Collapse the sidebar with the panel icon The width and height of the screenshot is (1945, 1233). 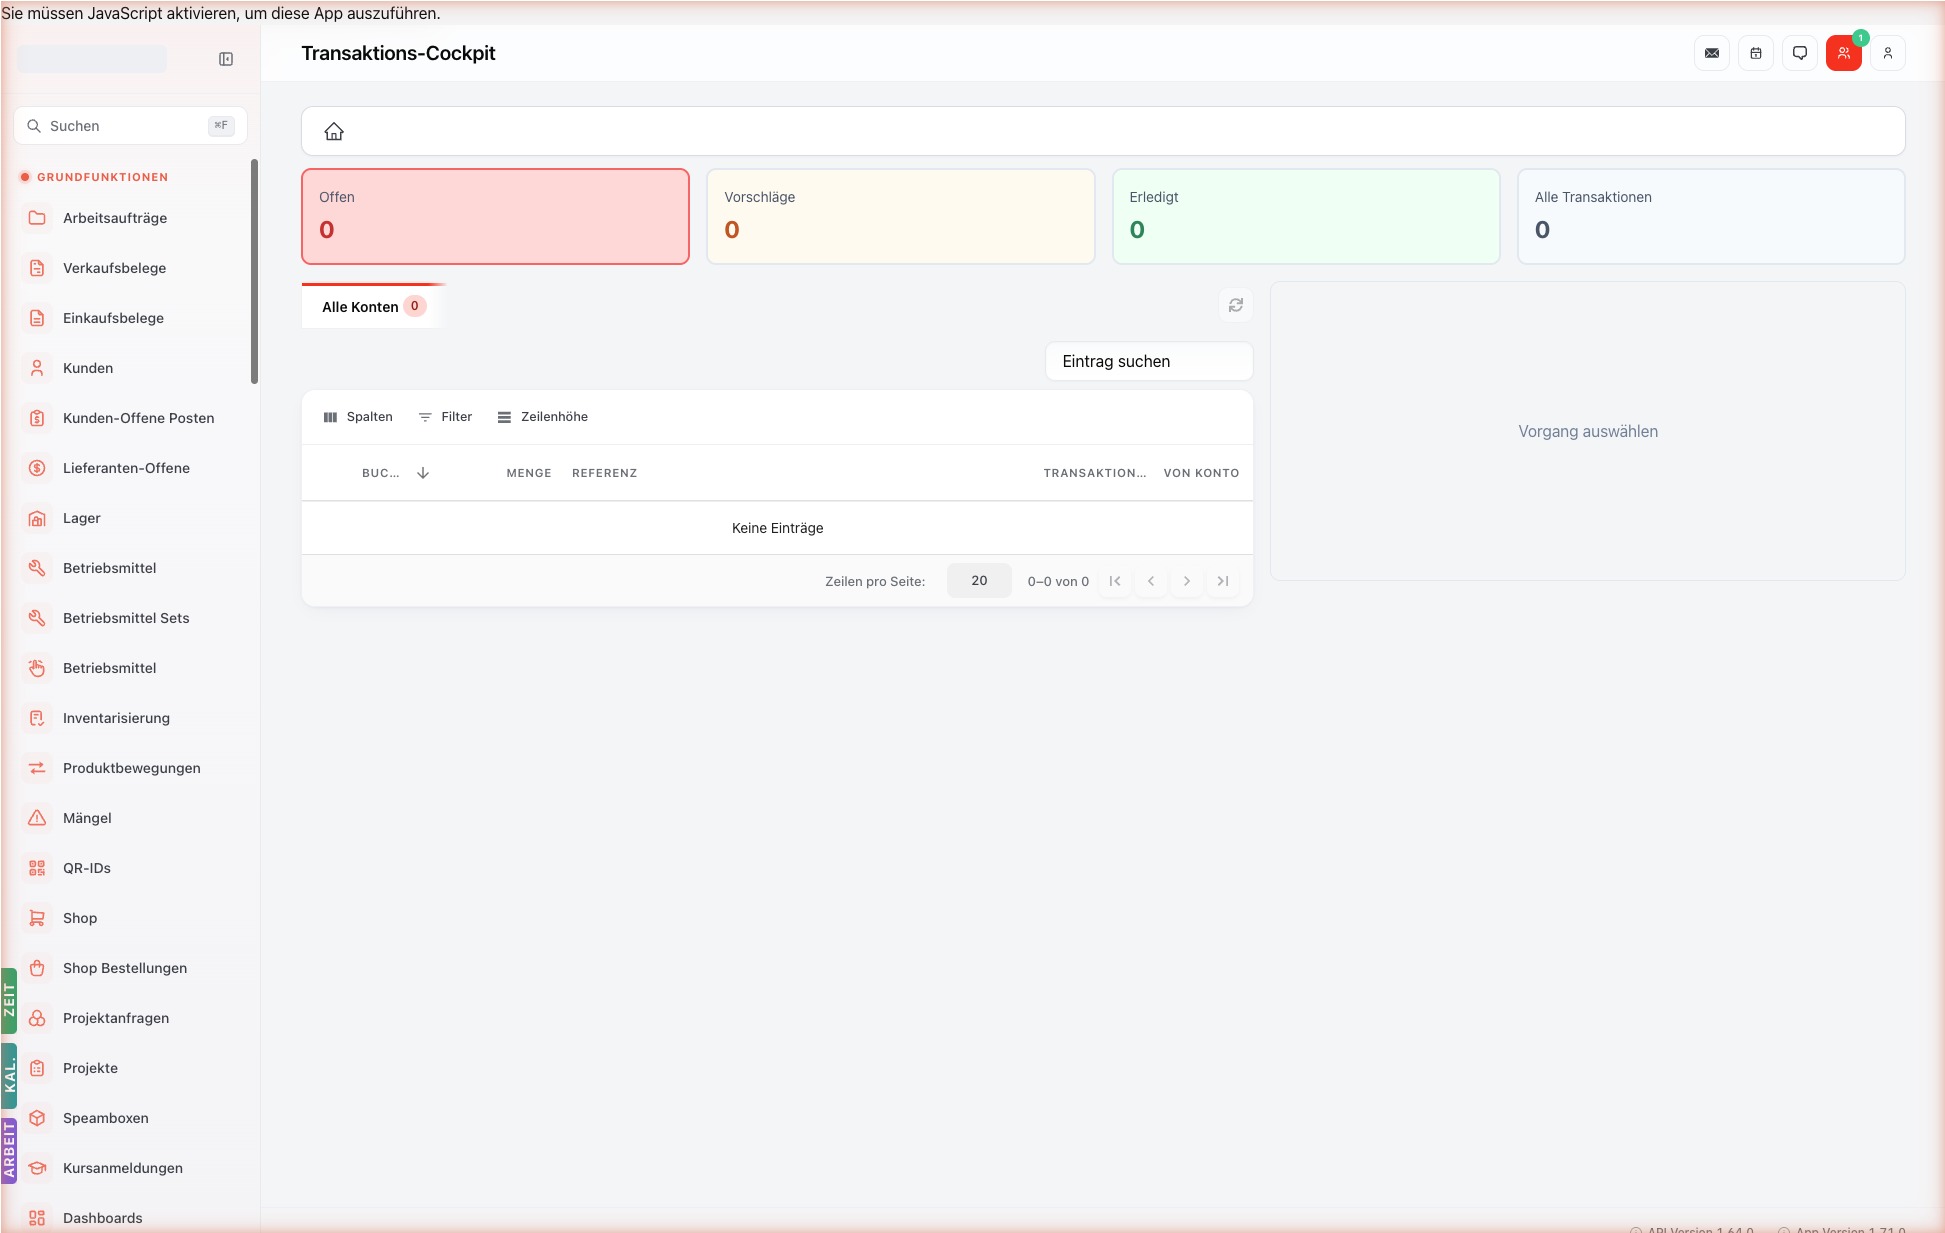pyautogui.click(x=226, y=59)
